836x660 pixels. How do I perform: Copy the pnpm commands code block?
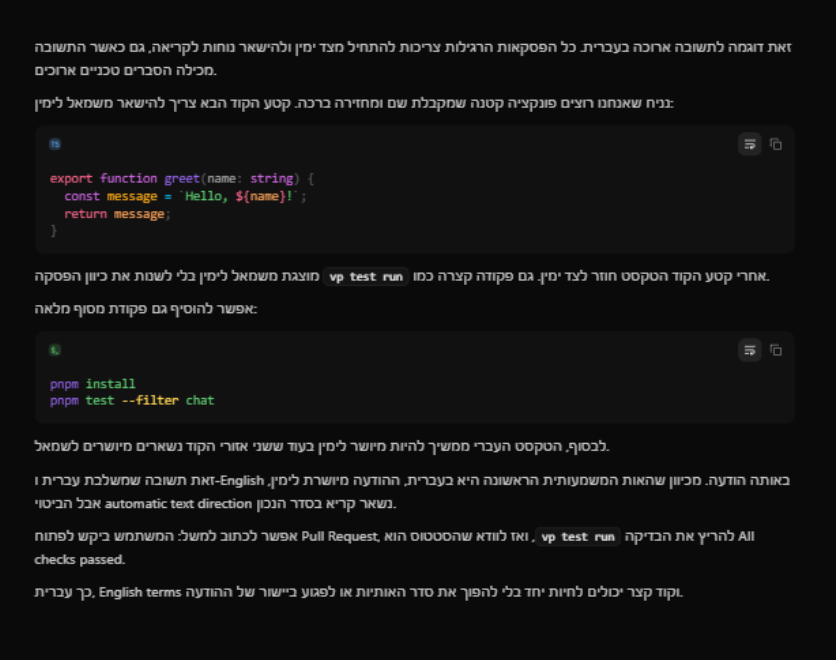coord(776,350)
